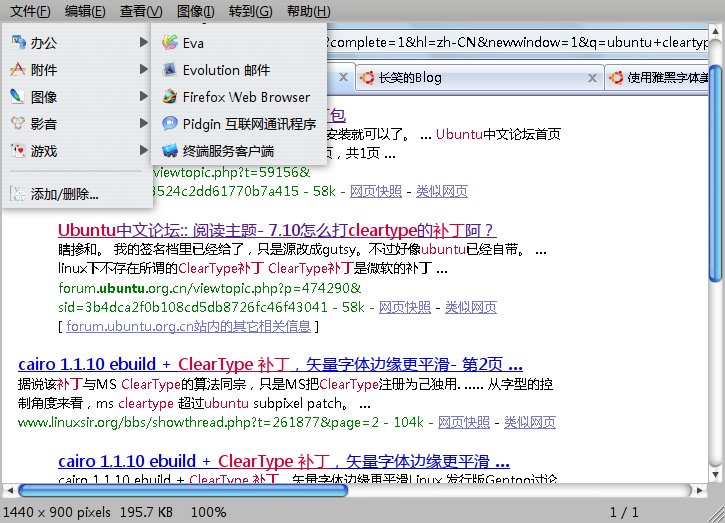This screenshot has height=523, width=725.
Task: Click the 游戏 category icon
Action: click(x=18, y=151)
